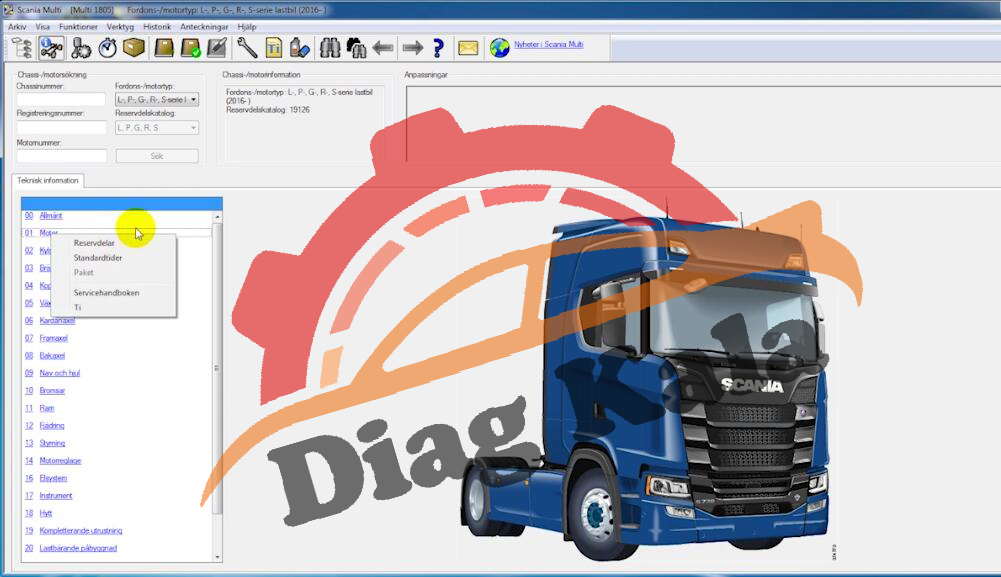Viewport: 1001px width, 577px height.
Task: Click the Scania Multi icon in title bar
Action: tap(8, 10)
